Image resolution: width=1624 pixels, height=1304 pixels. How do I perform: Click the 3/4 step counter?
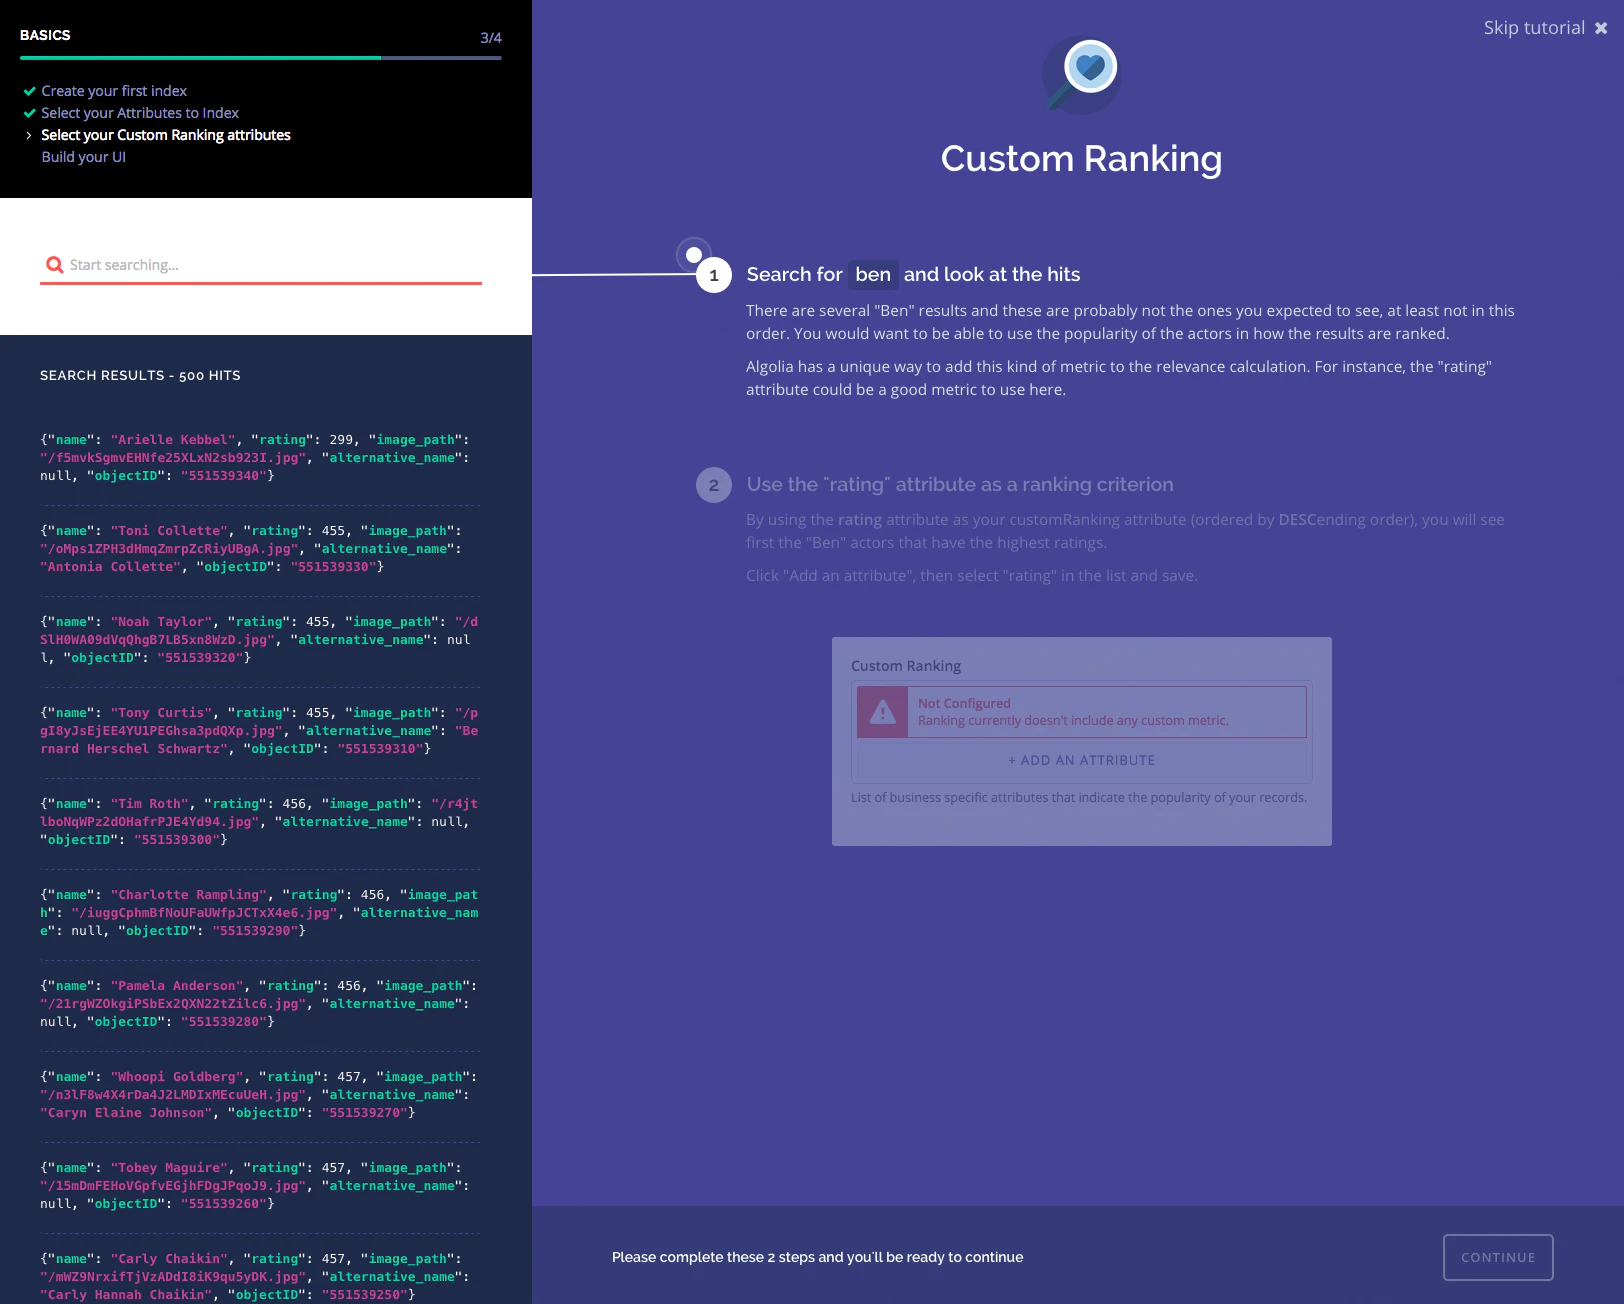click(491, 38)
